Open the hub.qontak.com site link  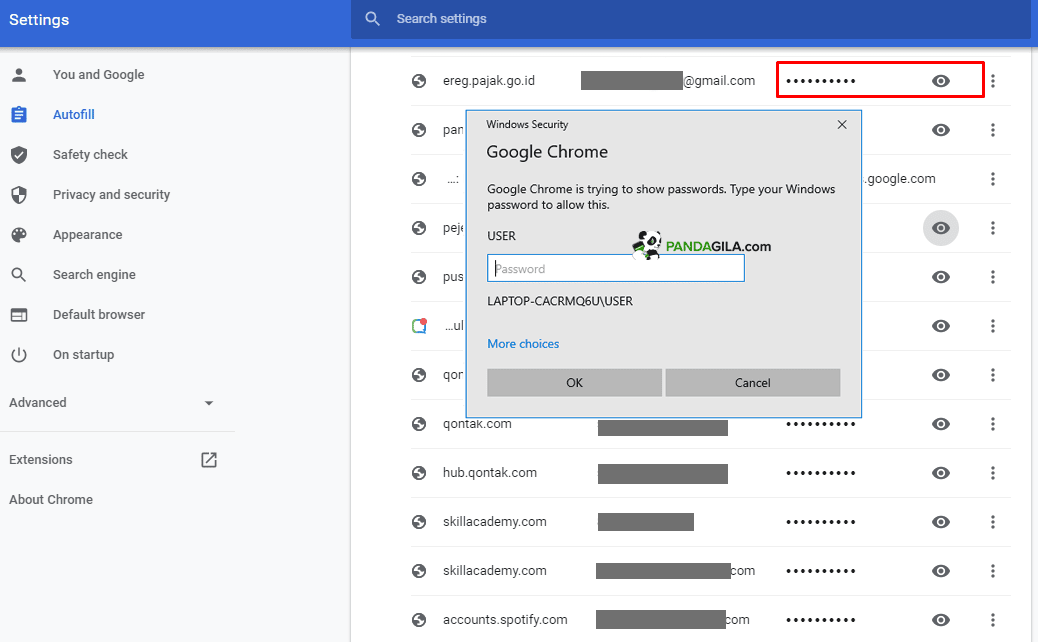[490, 473]
